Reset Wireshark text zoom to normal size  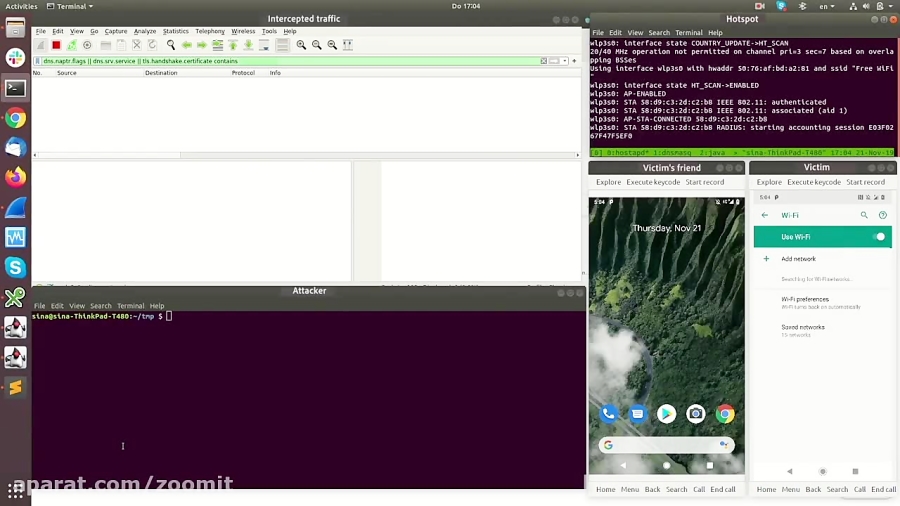click(332, 45)
